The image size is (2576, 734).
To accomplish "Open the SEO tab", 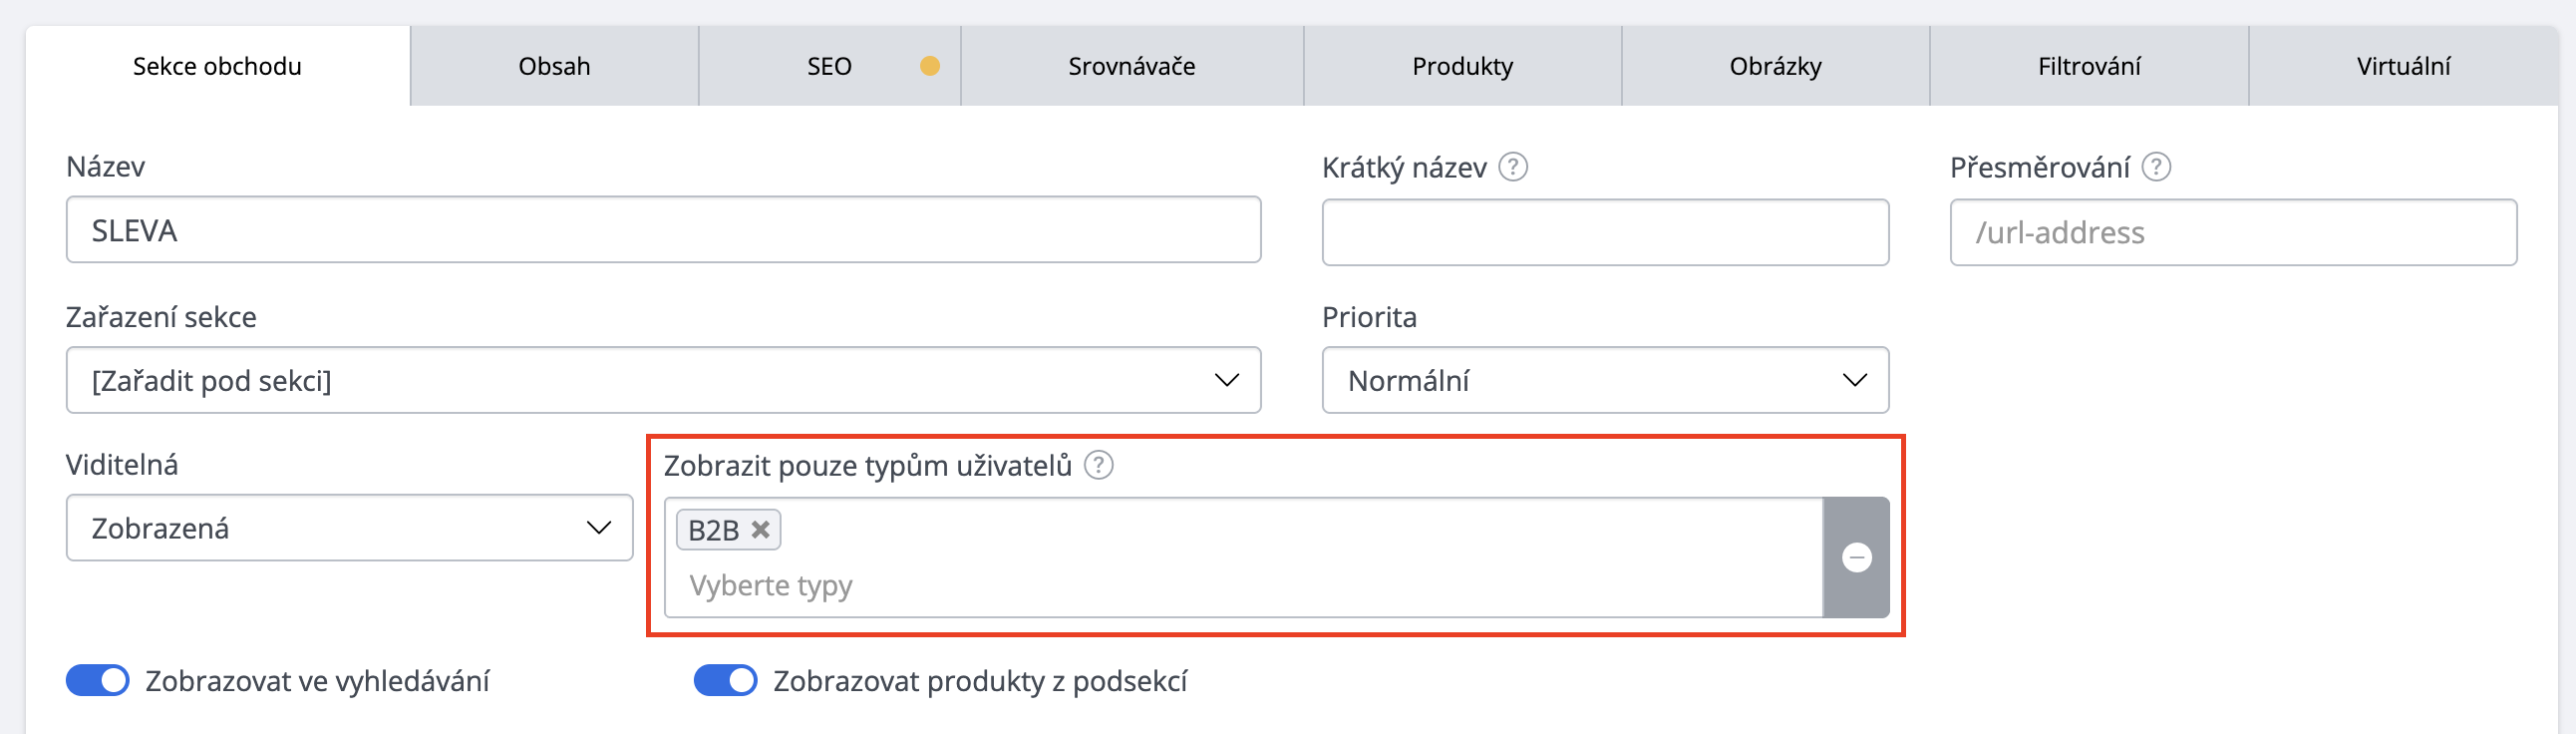I will pos(829,66).
